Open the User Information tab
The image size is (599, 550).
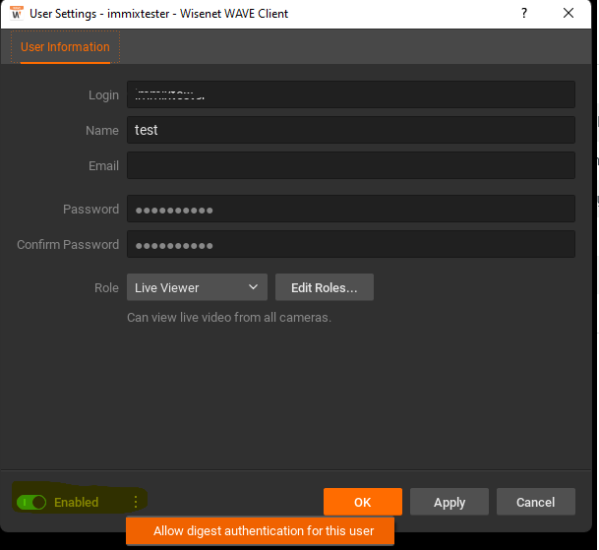coord(65,47)
